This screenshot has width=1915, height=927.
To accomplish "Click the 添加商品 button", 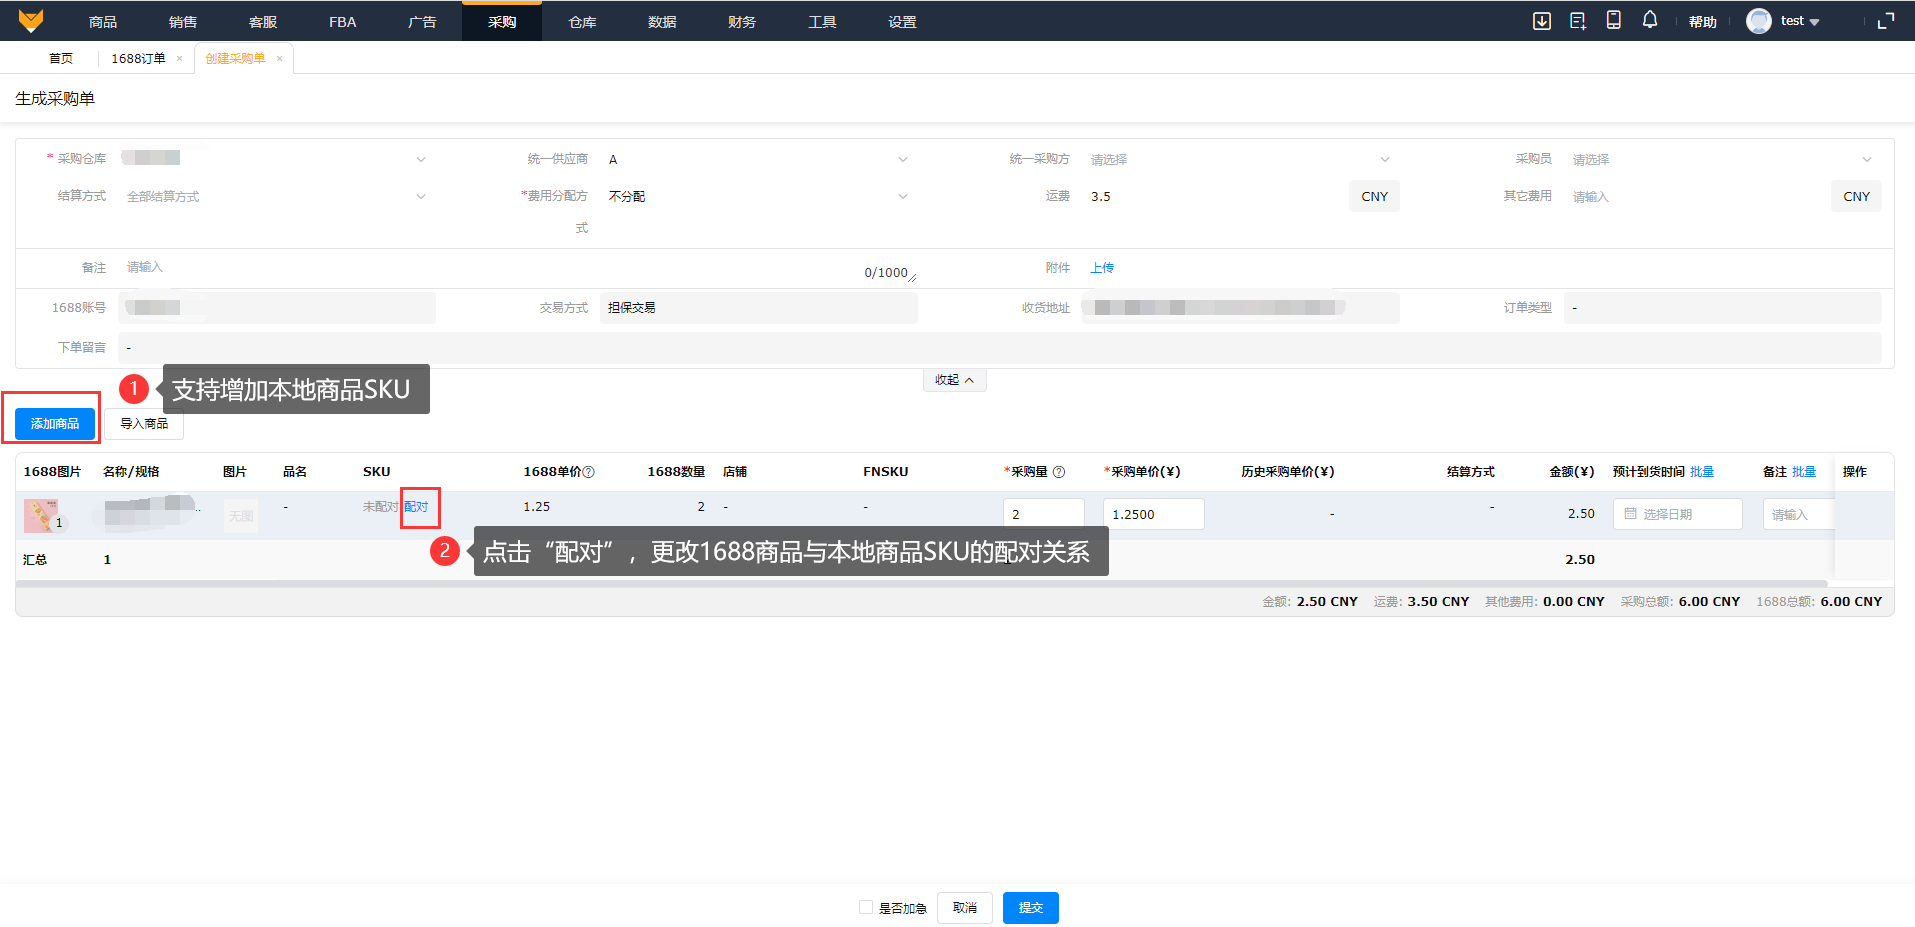I will tap(55, 424).
